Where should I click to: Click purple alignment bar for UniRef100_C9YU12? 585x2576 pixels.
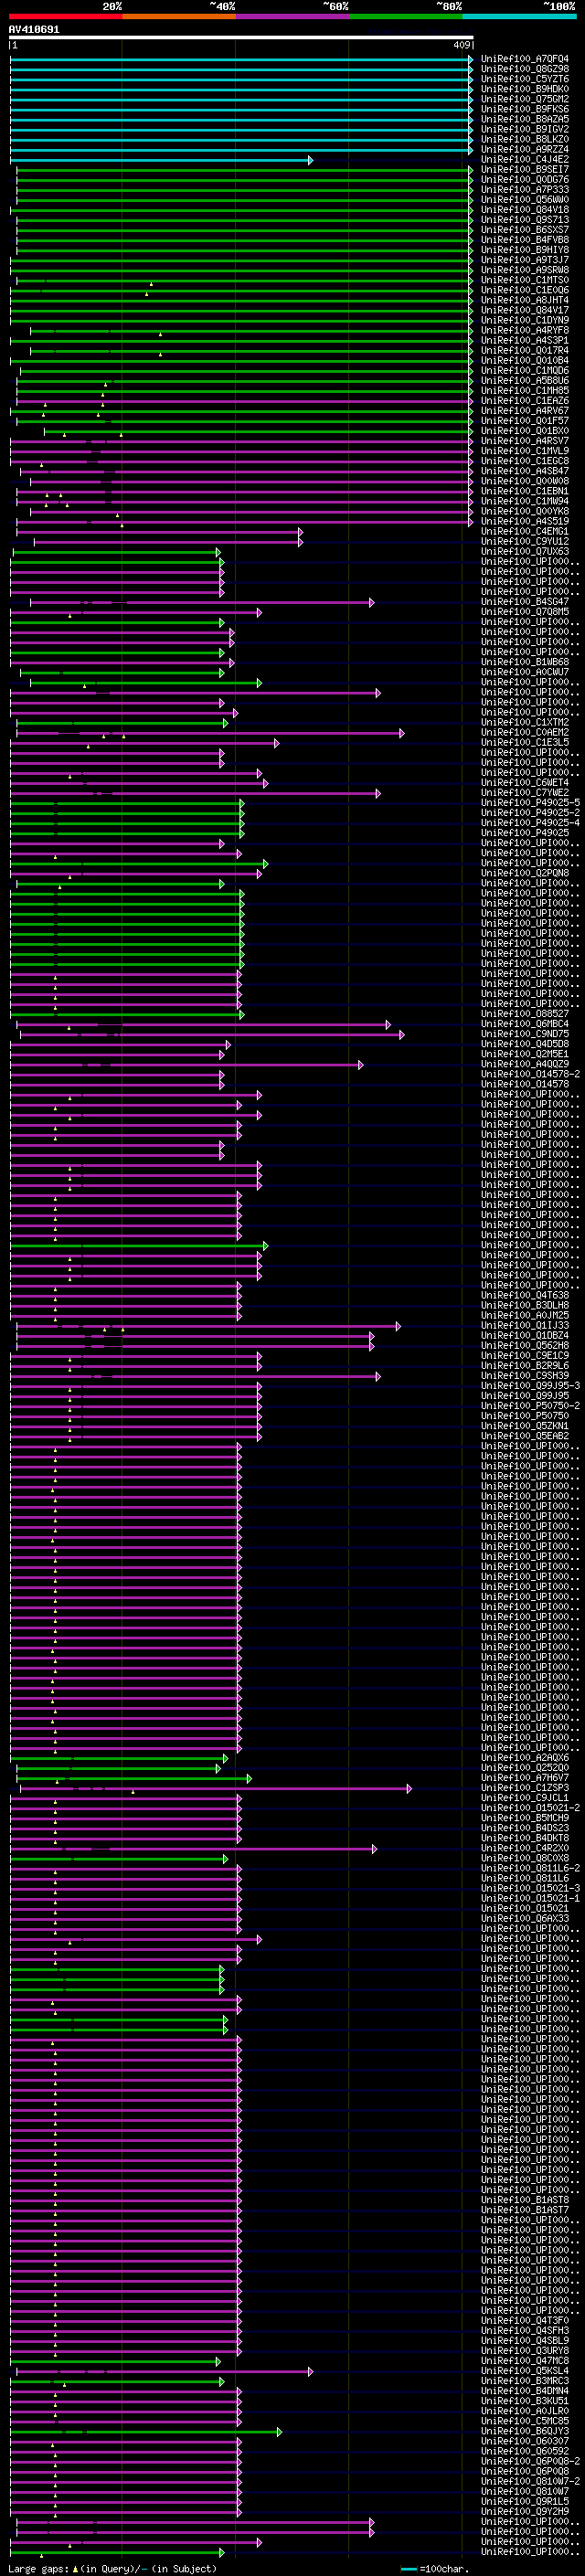point(167,542)
